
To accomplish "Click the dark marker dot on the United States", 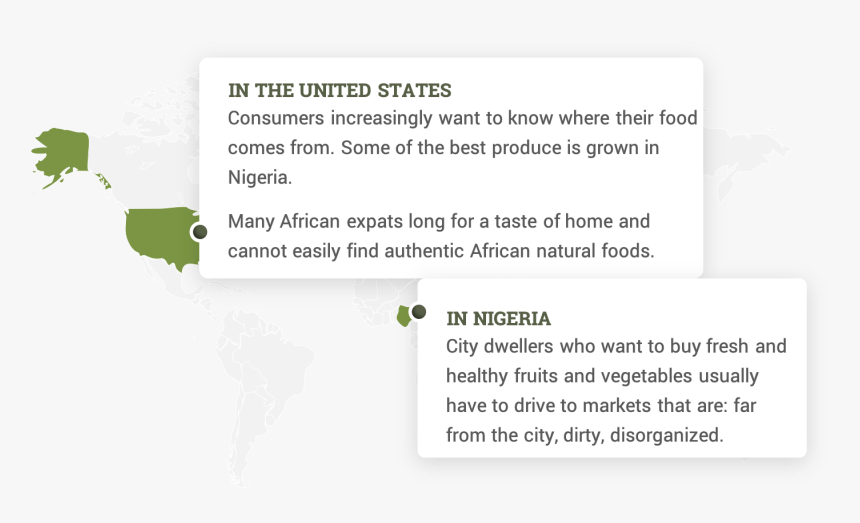I will point(200,232).
